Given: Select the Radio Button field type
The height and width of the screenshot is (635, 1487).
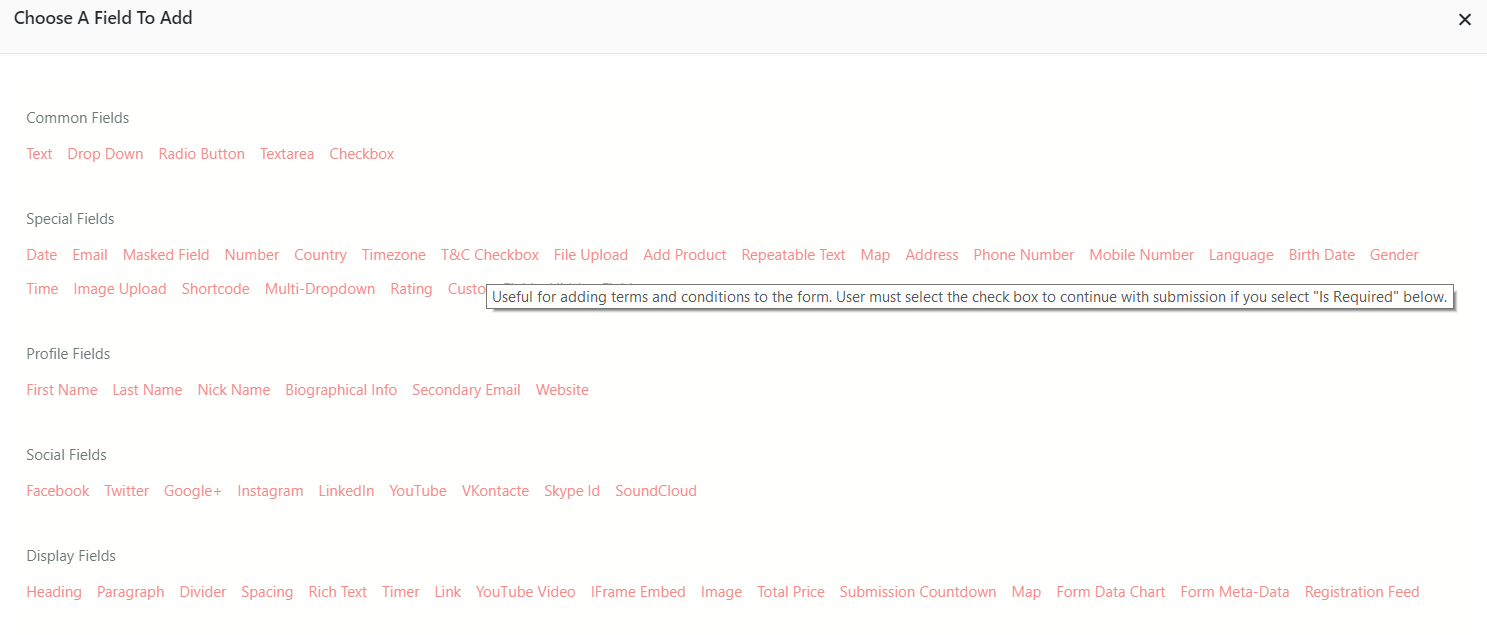Looking at the screenshot, I should click(x=201, y=154).
